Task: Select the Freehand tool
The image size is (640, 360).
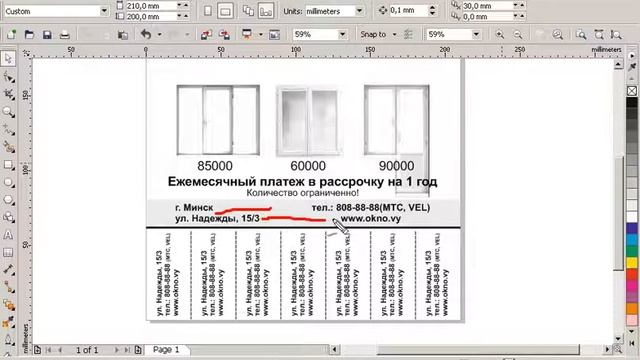Action: pyautogui.click(x=8, y=130)
